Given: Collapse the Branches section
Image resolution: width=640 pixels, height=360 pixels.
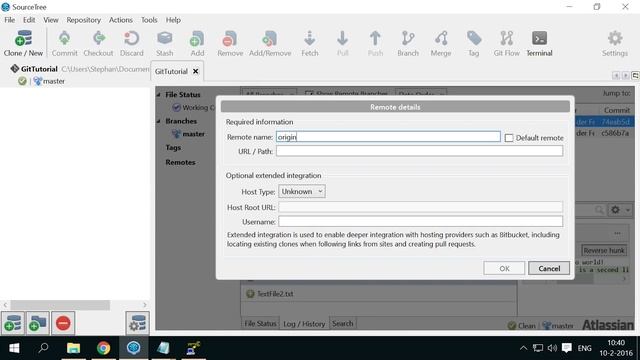Looking at the screenshot, I should click(x=159, y=121).
